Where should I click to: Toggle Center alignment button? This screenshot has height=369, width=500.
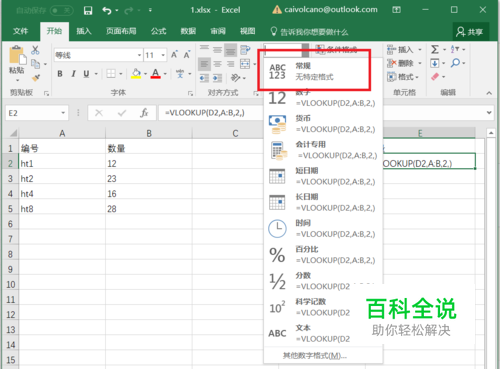[x=217, y=64]
